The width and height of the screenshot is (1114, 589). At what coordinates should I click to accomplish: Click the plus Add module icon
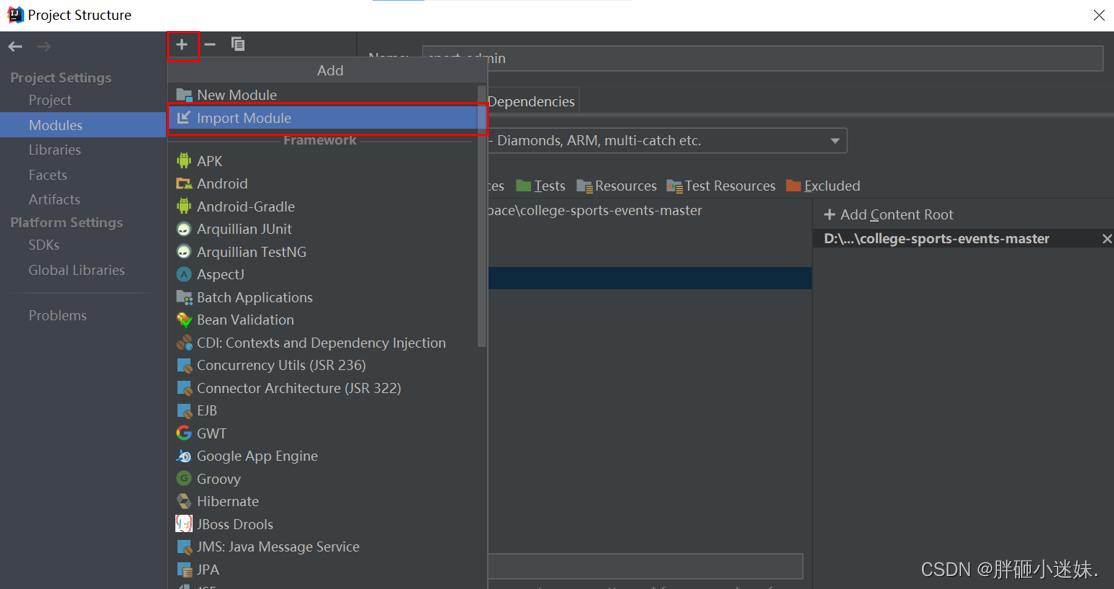pyautogui.click(x=182, y=45)
